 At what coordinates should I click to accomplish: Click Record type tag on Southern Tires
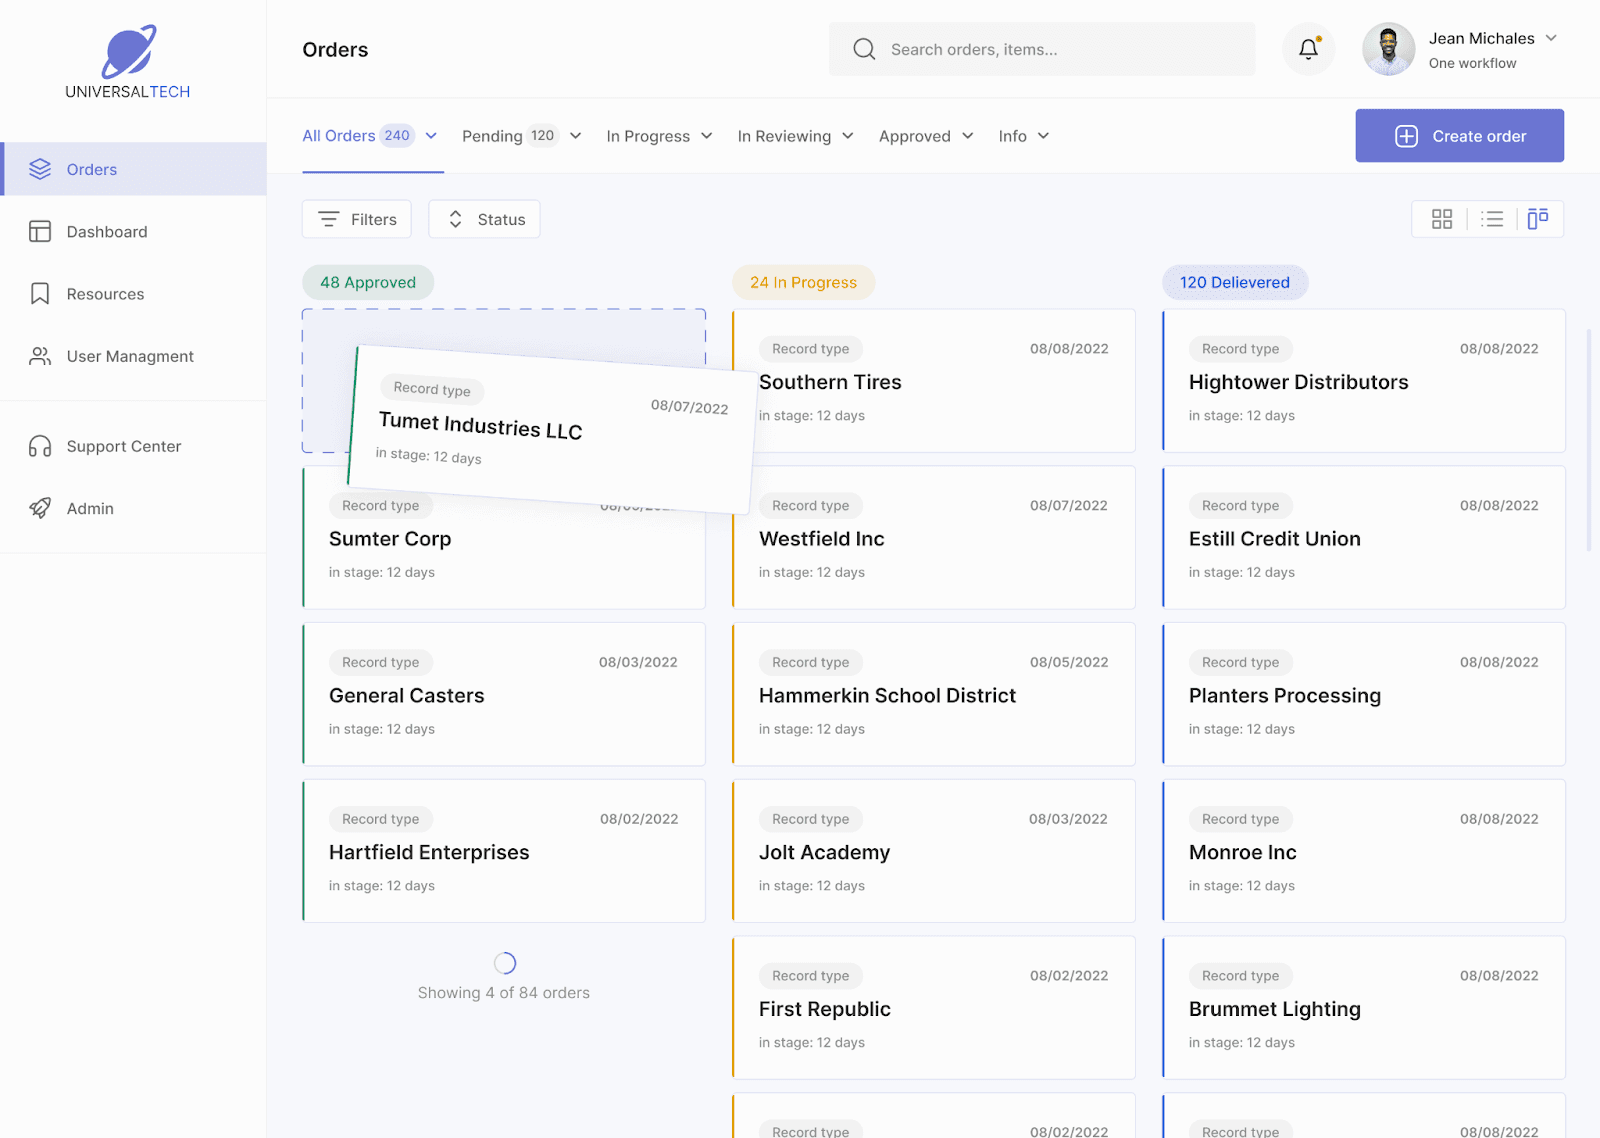811,349
